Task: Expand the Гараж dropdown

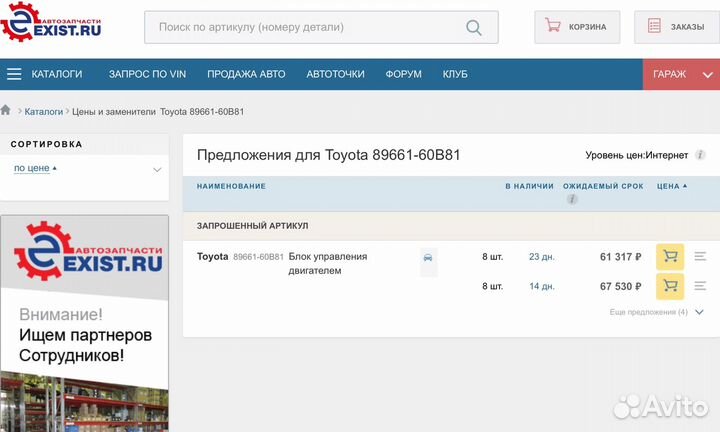Action: coord(681,74)
